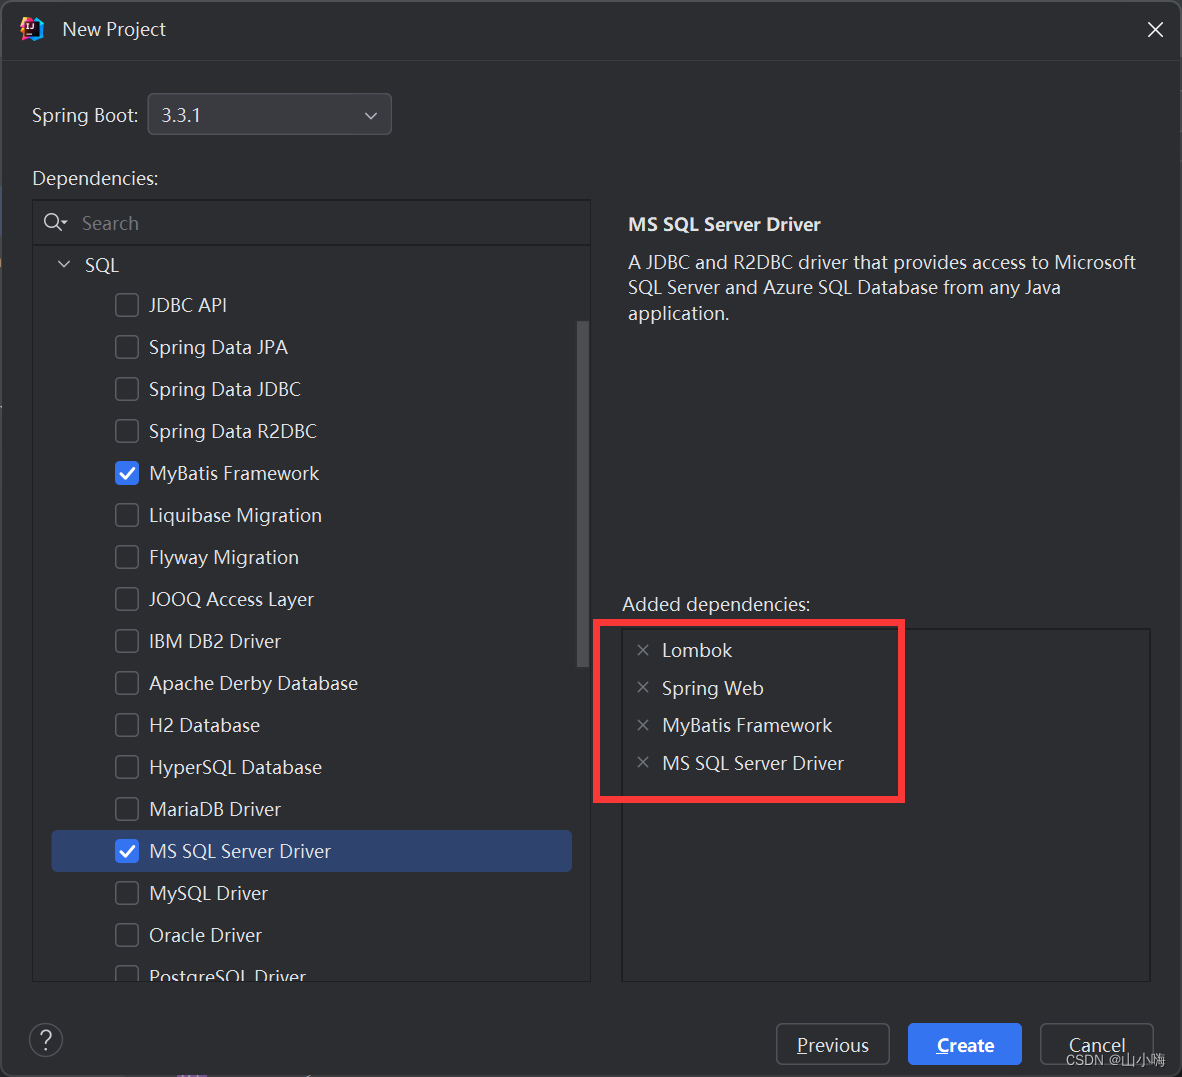Screen dimensions: 1182x1077
Task: Select the JOOQ Access Layer label
Action: click(x=231, y=599)
